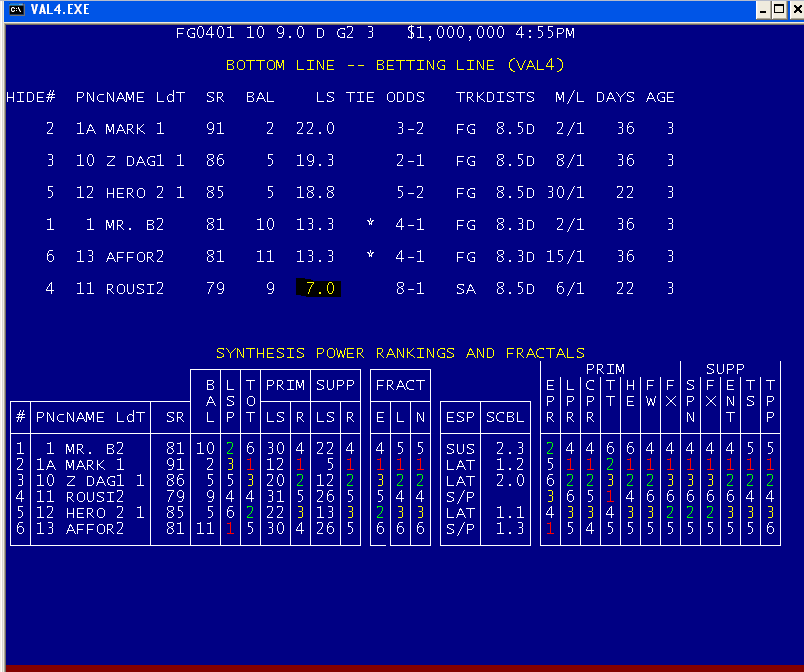
Task: Click the ODDS column header
Action: click(406, 97)
